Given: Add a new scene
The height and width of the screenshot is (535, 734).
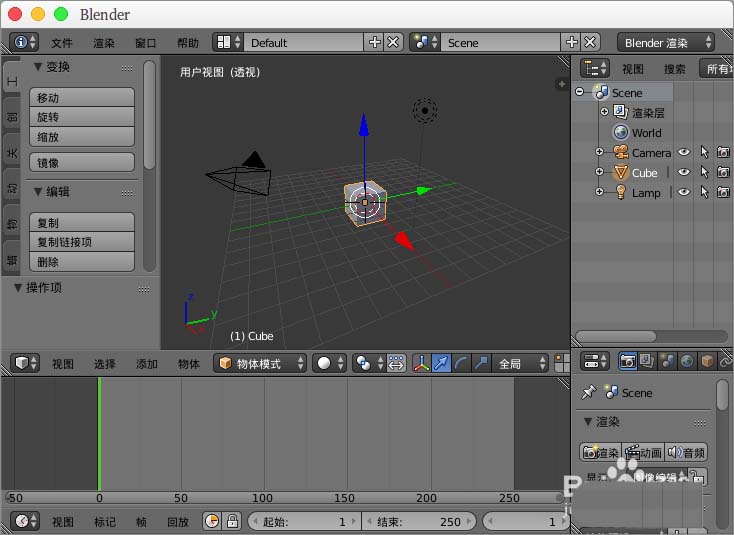Looking at the screenshot, I should pyautogui.click(x=571, y=43).
